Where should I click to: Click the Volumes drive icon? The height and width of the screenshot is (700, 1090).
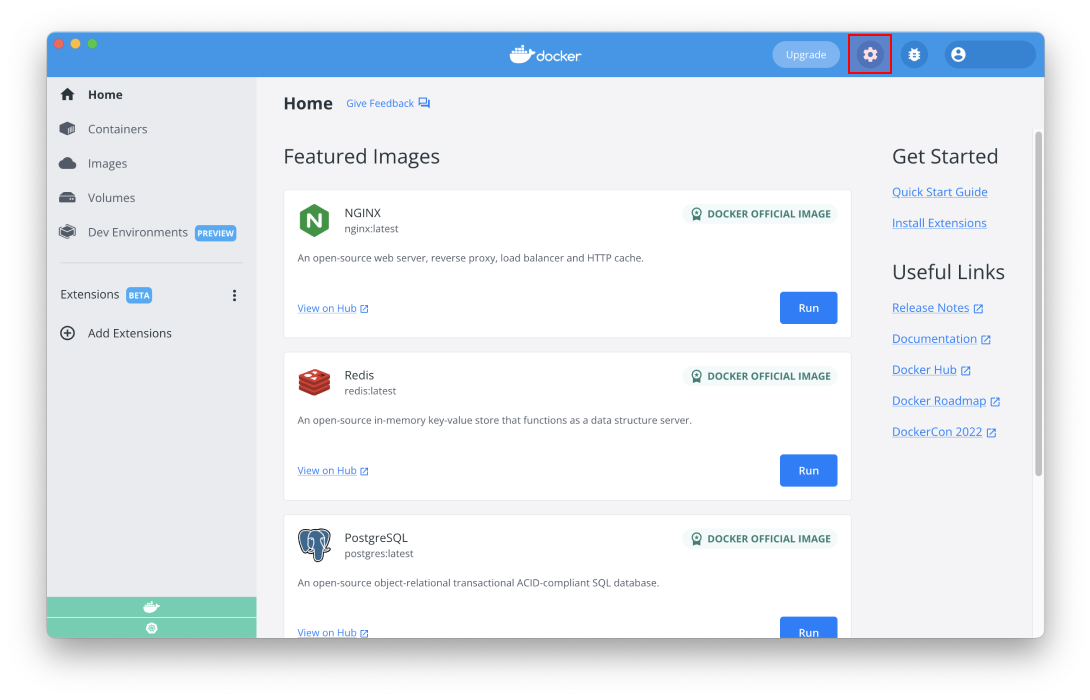[67, 197]
